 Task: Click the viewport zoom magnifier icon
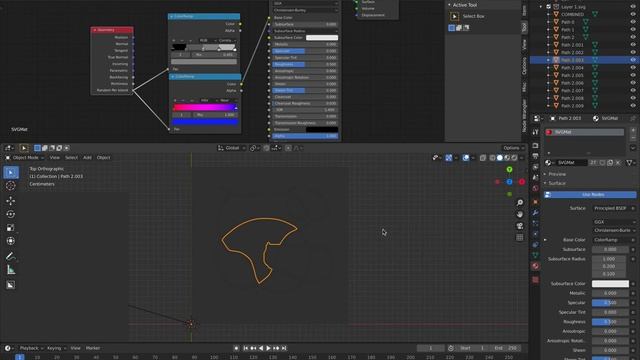[x=520, y=203]
